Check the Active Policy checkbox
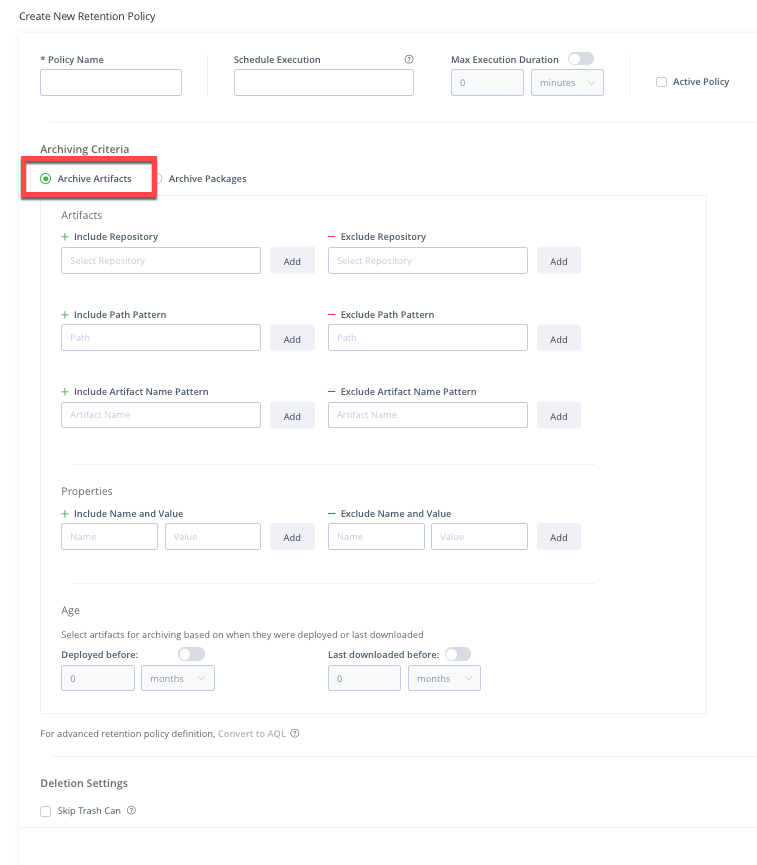The width and height of the screenshot is (757, 865). (x=661, y=82)
